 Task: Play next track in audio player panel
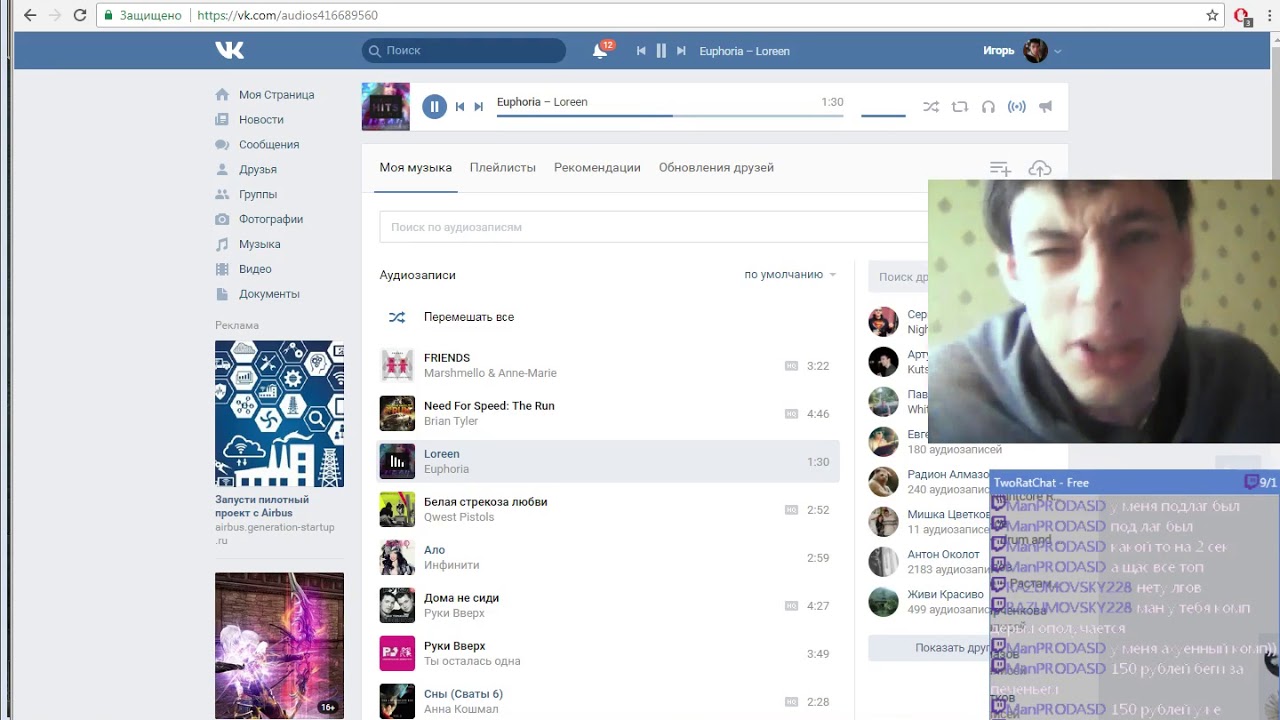coord(478,107)
